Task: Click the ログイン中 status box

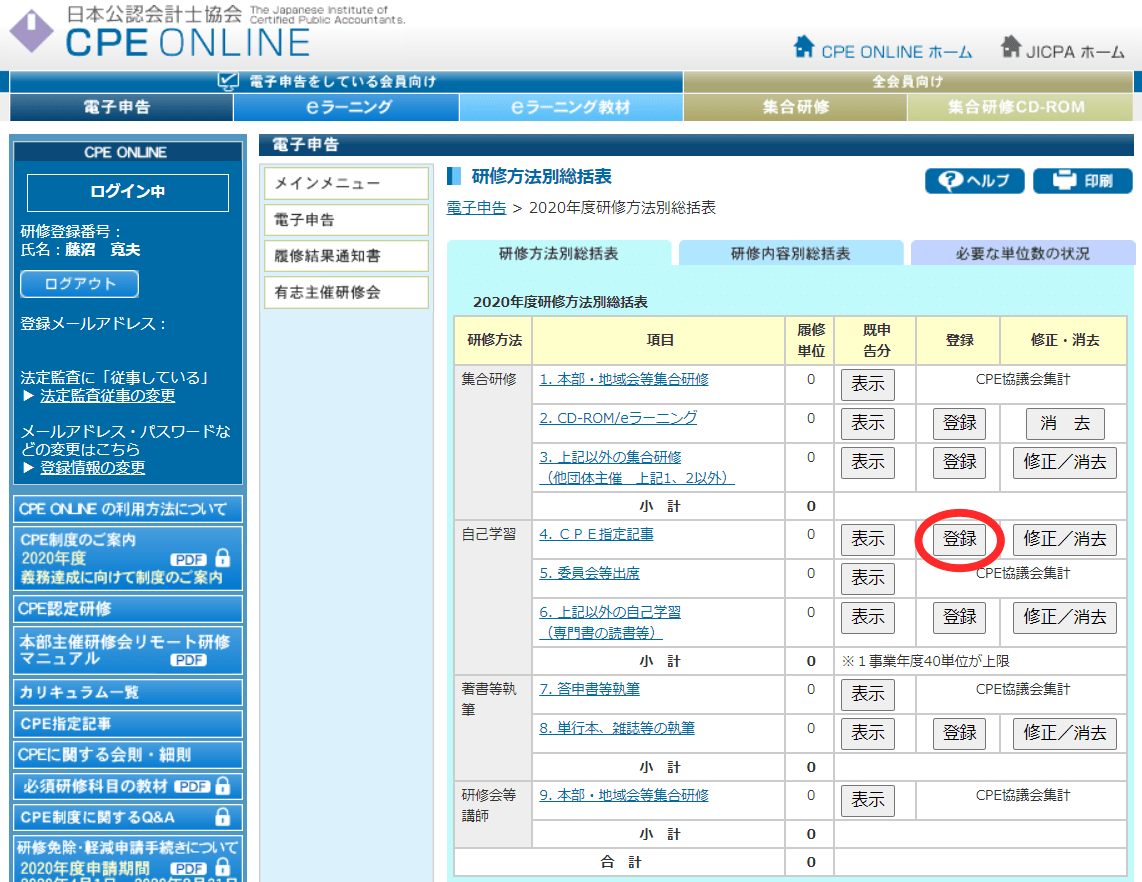Action: coord(127,192)
